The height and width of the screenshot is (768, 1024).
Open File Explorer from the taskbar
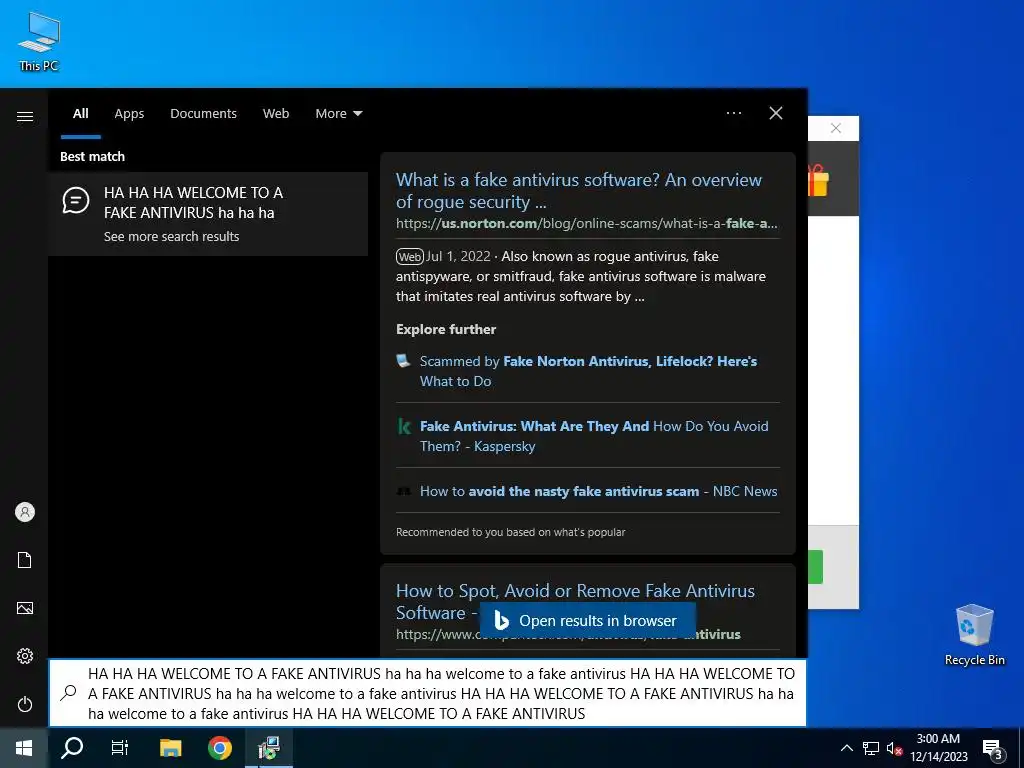pos(170,748)
